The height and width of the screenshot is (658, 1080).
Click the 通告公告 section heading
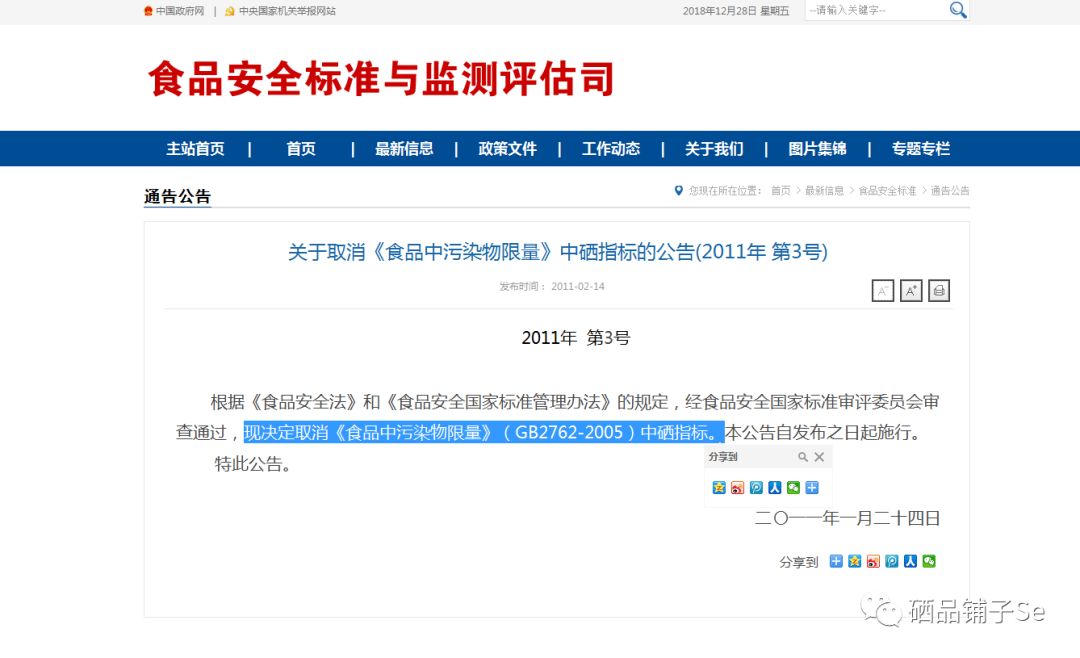pos(177,196)
